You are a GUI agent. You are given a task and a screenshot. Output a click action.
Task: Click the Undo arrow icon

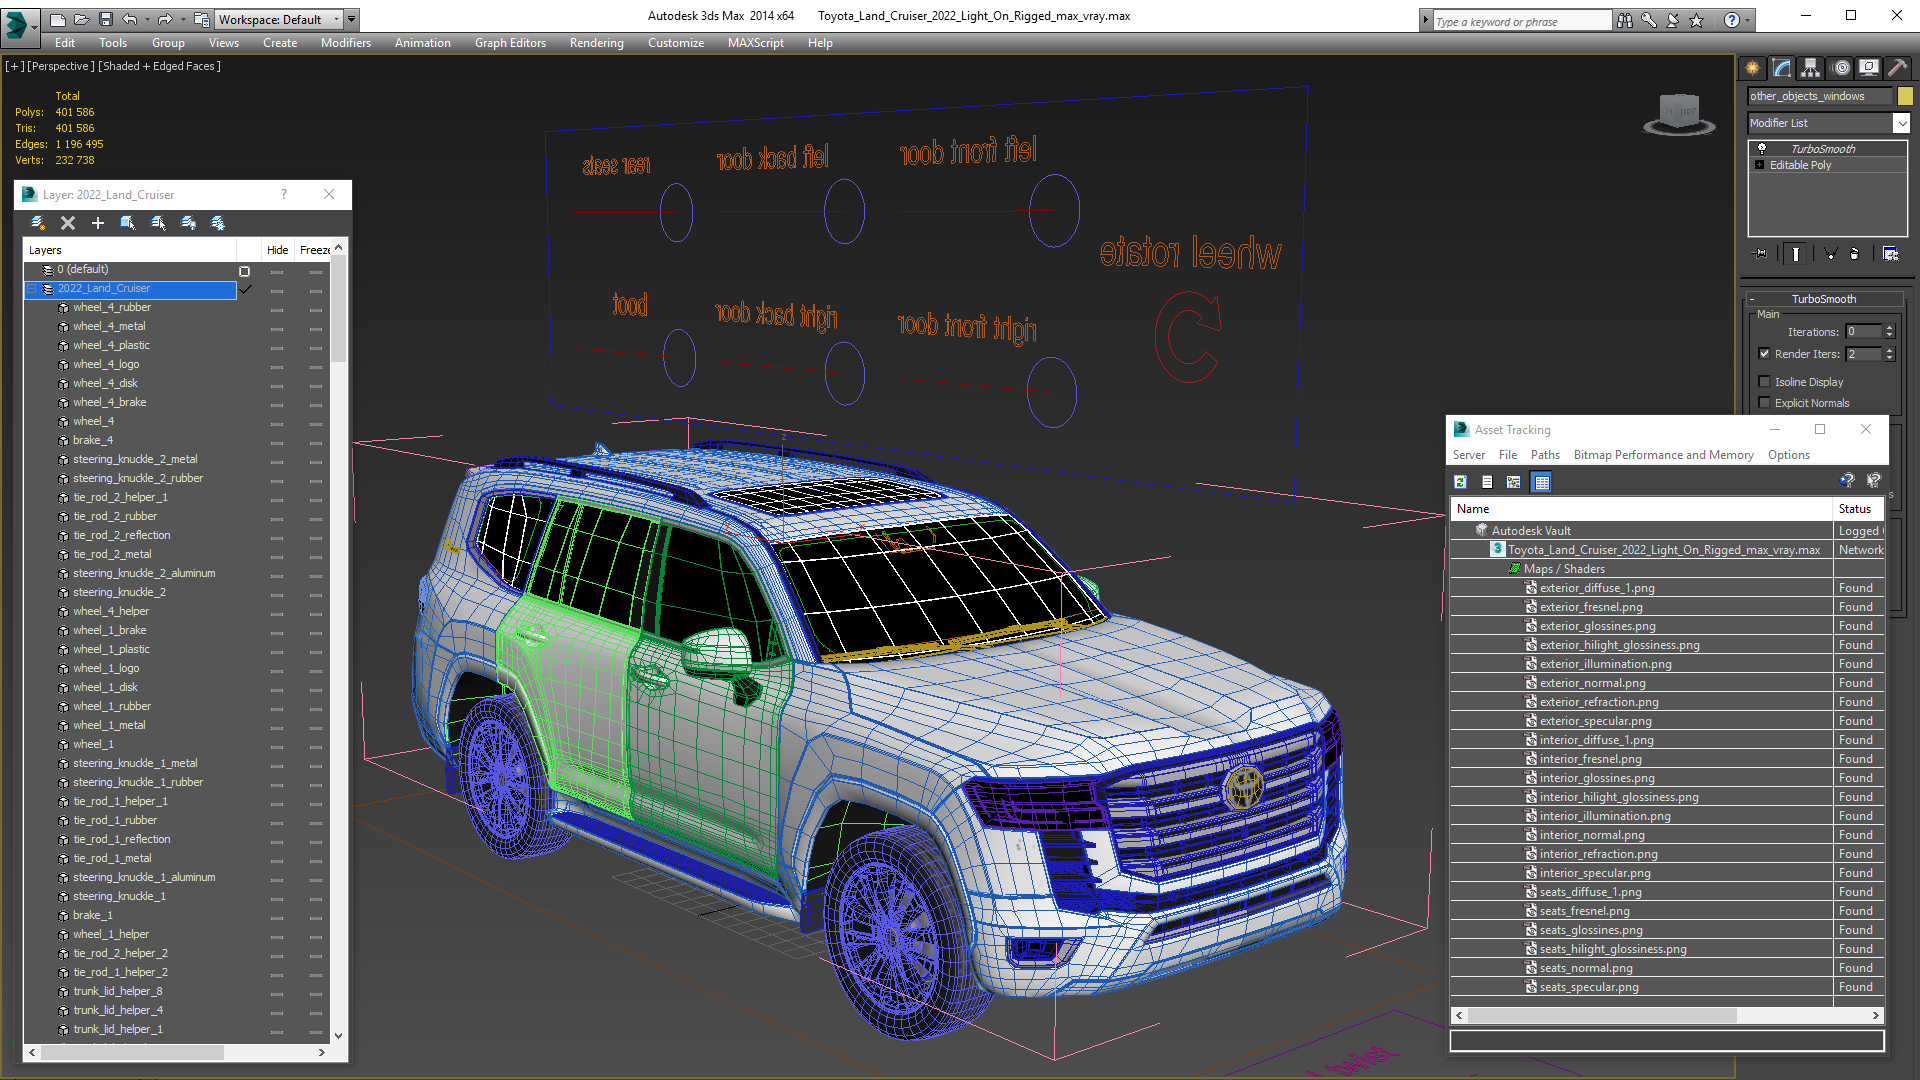pos(129,19)
